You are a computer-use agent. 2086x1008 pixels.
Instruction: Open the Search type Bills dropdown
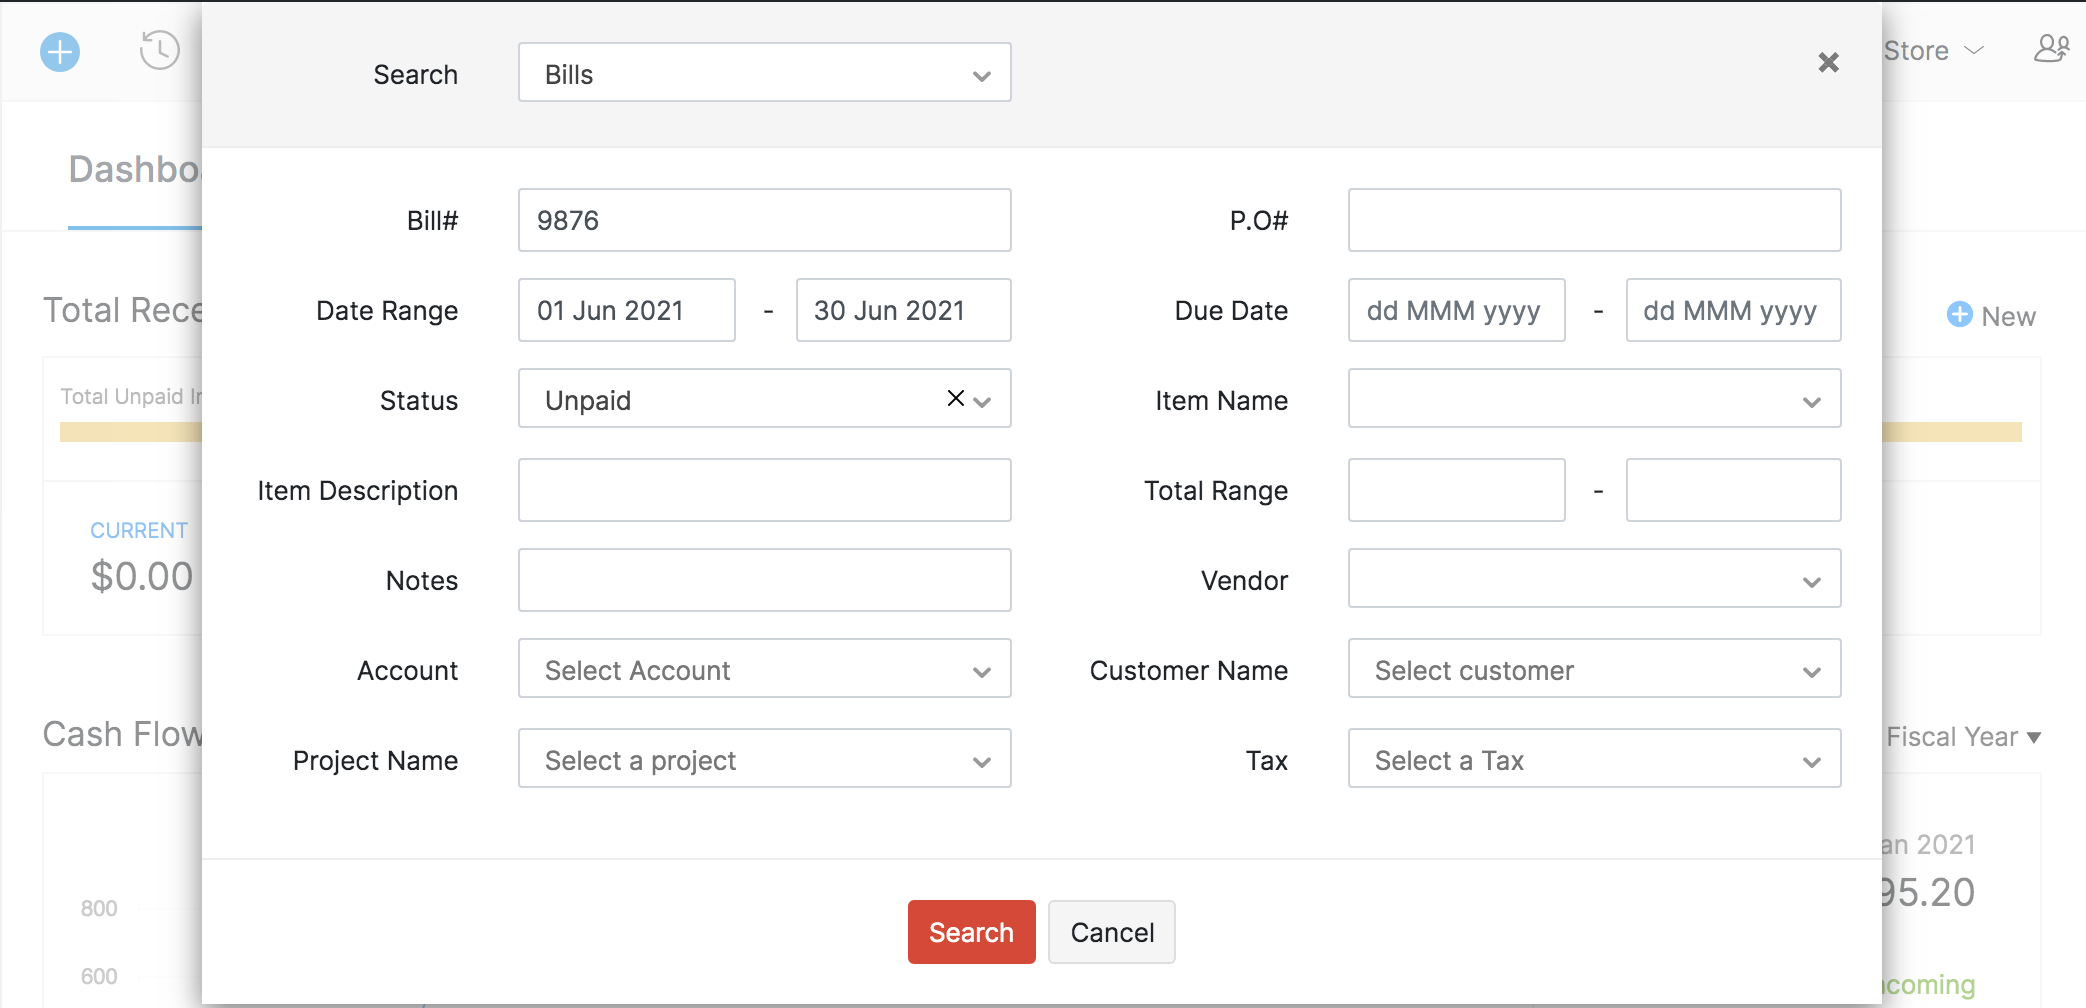point(764,73)
